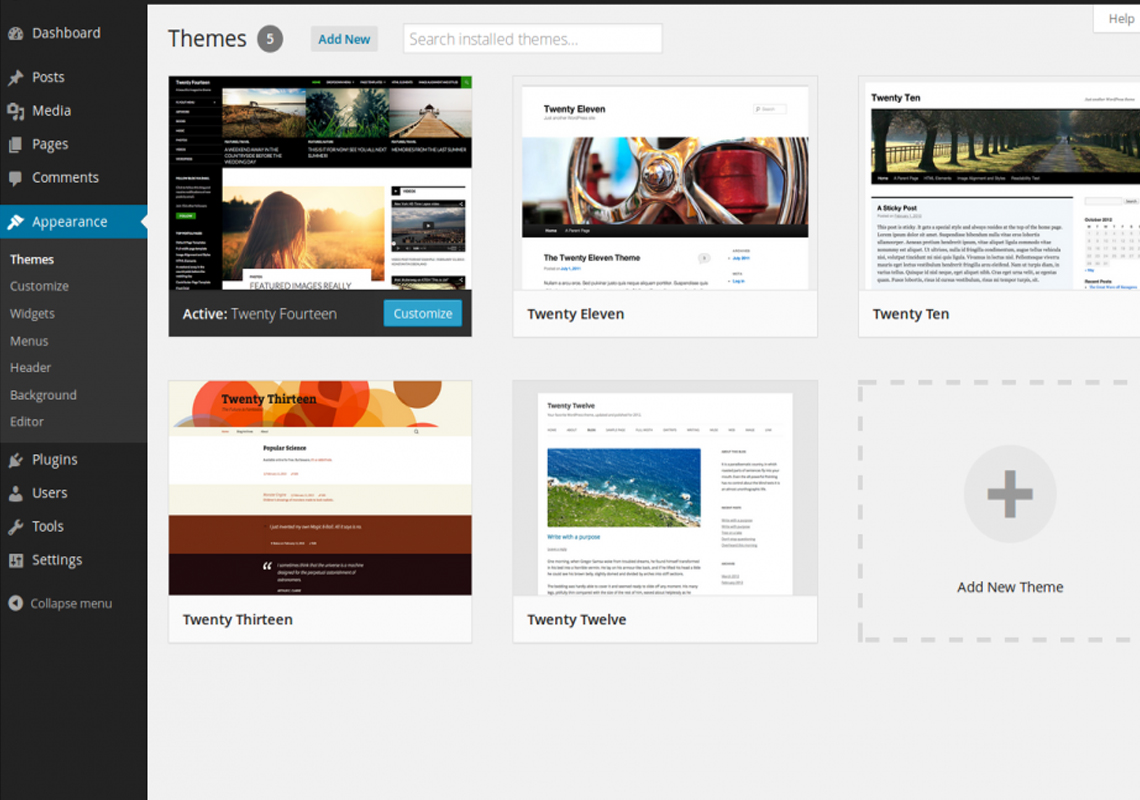Image resolution: width=1140 pixels, height=800 pixels.
Task: Open the Widgets submenu item
Action: 32,313
